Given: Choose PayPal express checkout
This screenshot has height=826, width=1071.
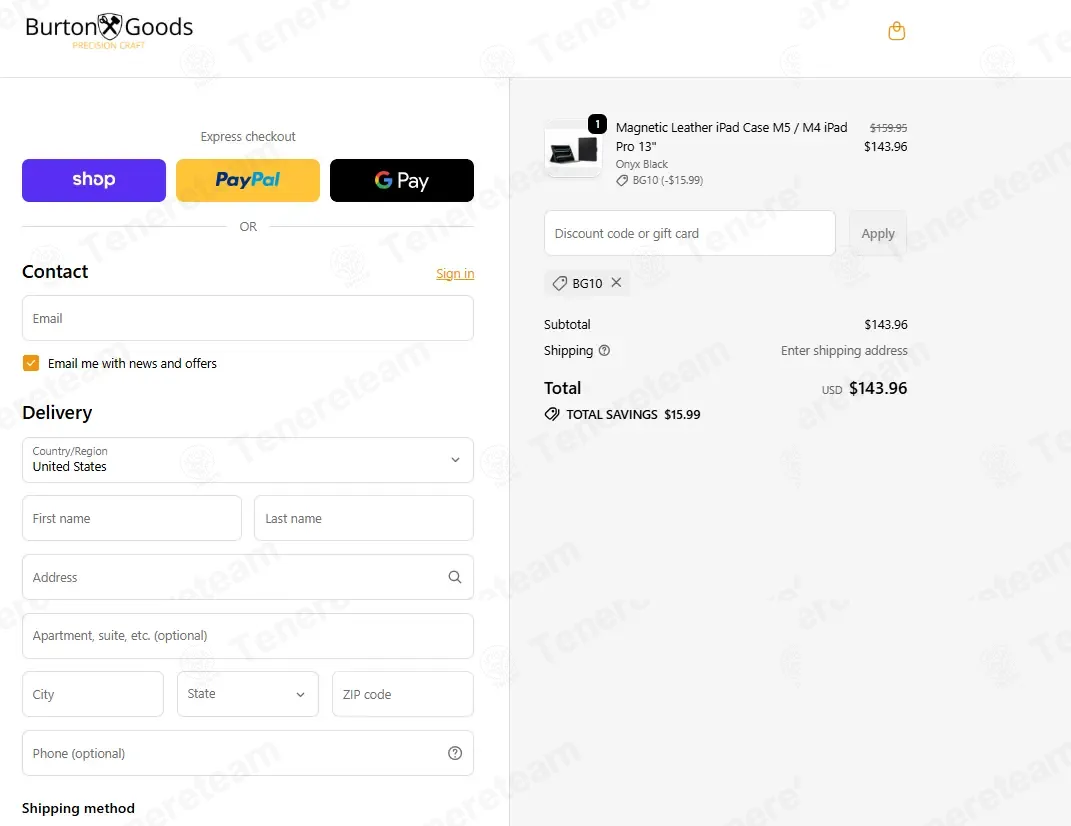Looking at the screenshot, I should [247, 180].
